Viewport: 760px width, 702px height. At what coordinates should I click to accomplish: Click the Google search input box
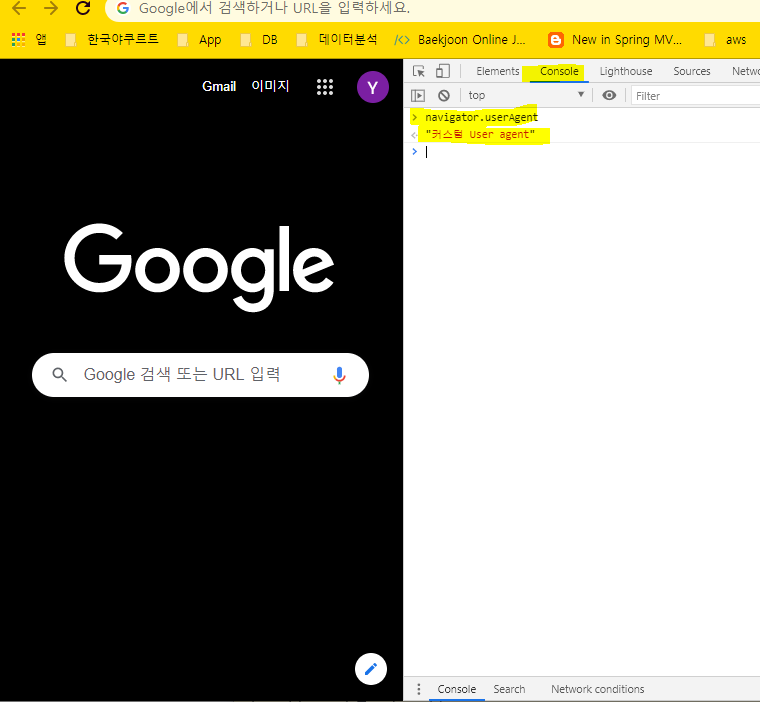click(200, 375)
